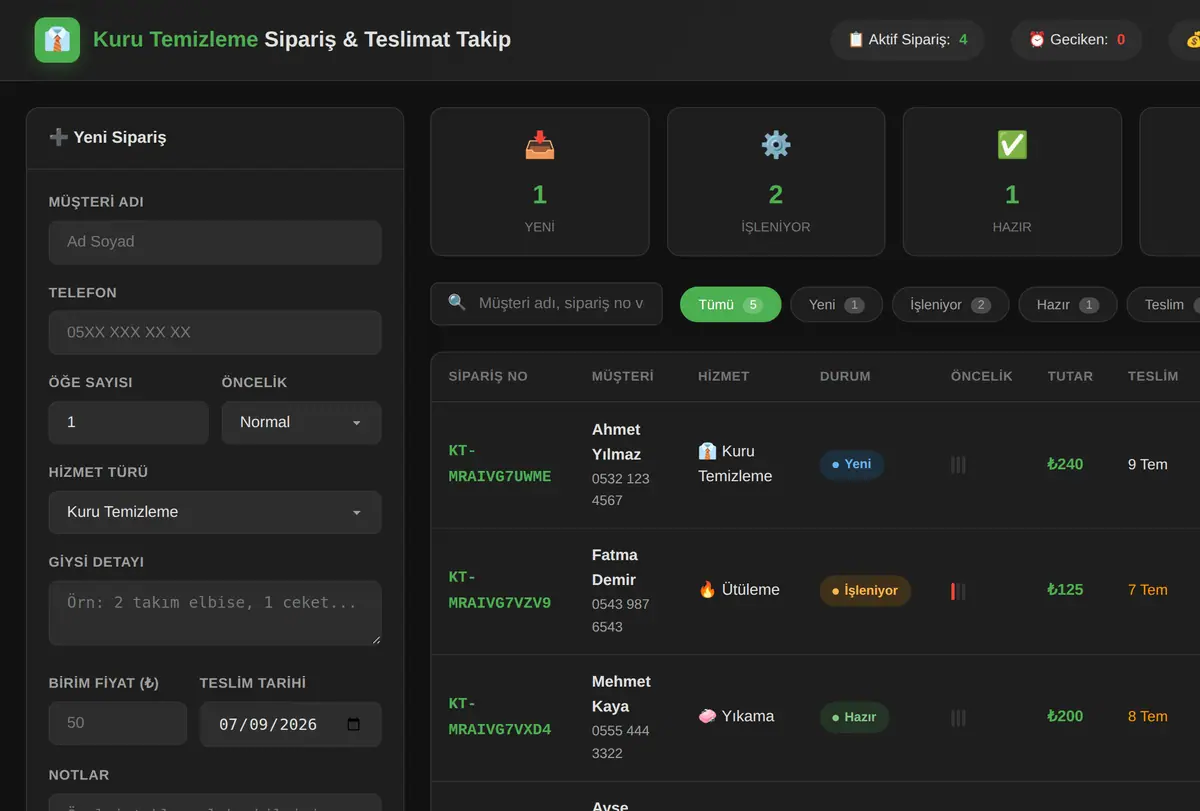Open the Öncelik dropdown set to Normal

tap(301, 422)
